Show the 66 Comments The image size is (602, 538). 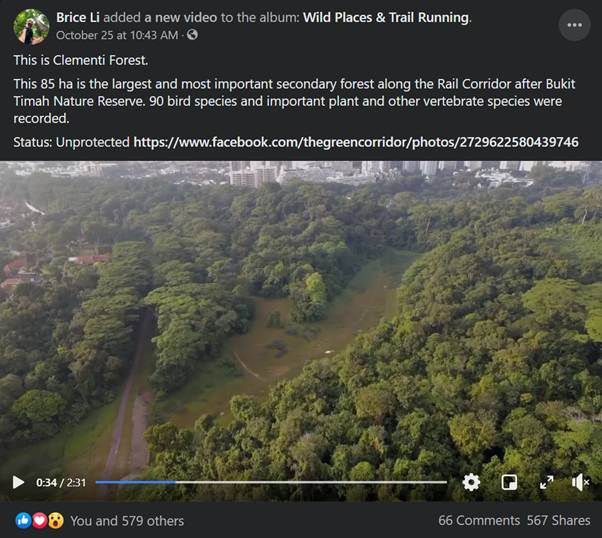click(478, 520)
